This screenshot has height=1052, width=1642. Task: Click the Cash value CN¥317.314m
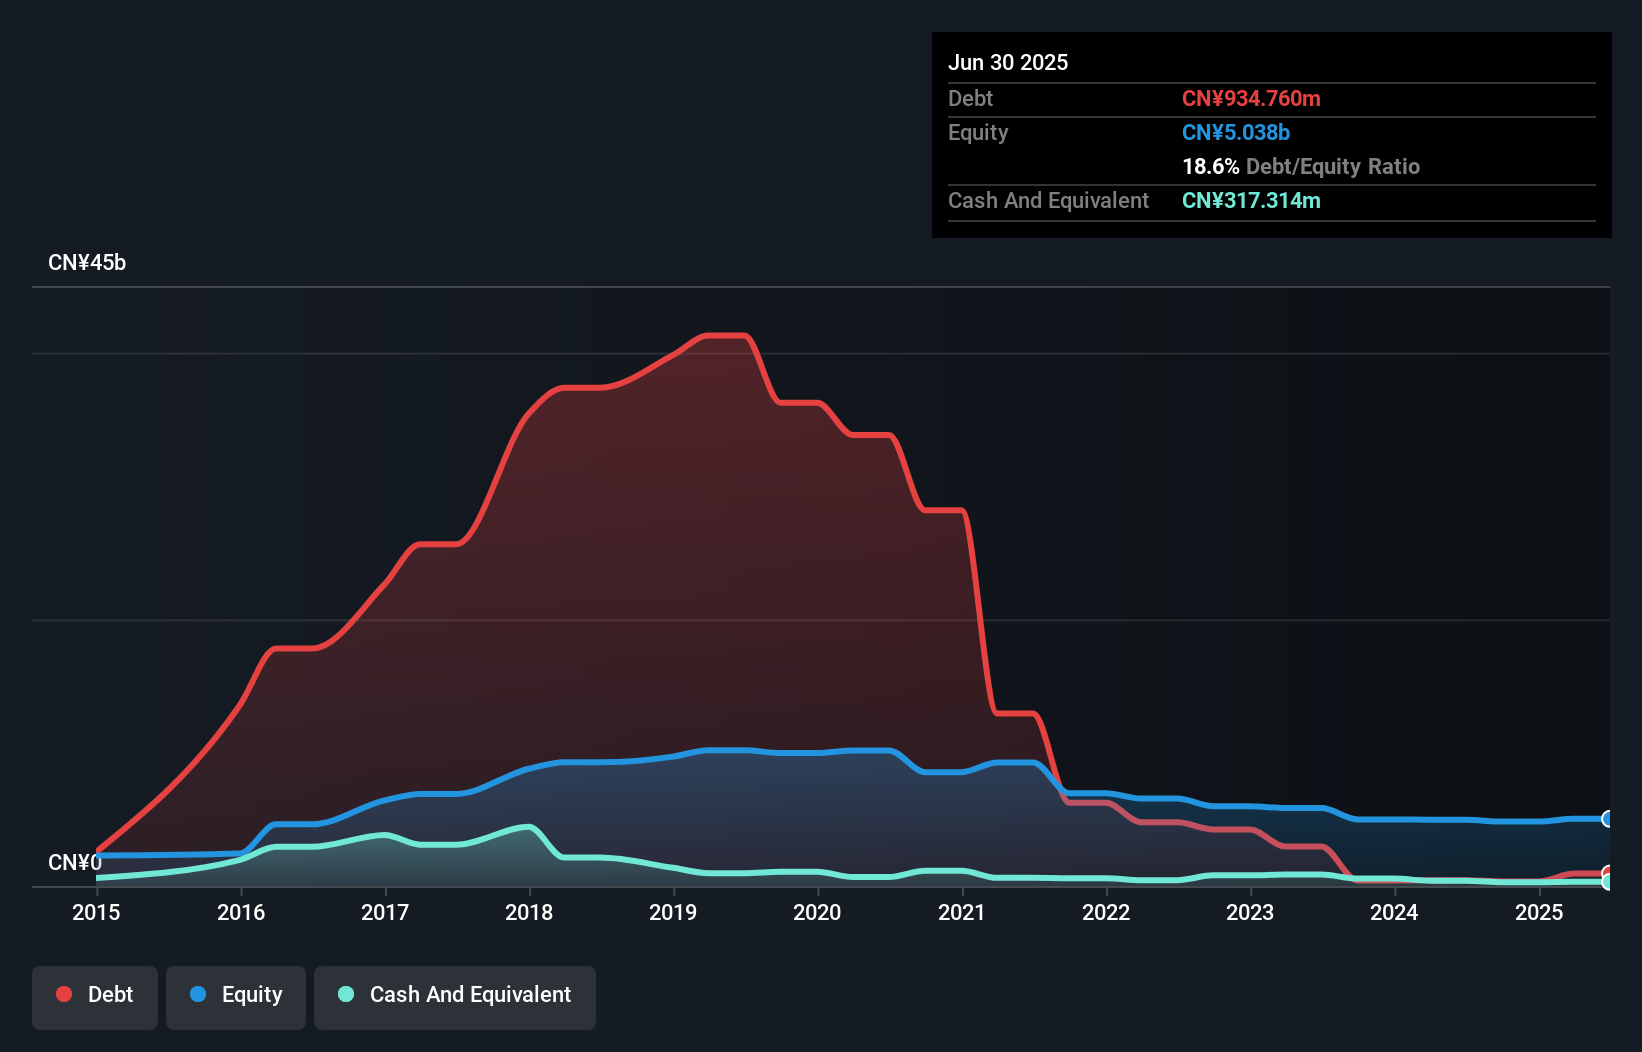(1251, 200)
